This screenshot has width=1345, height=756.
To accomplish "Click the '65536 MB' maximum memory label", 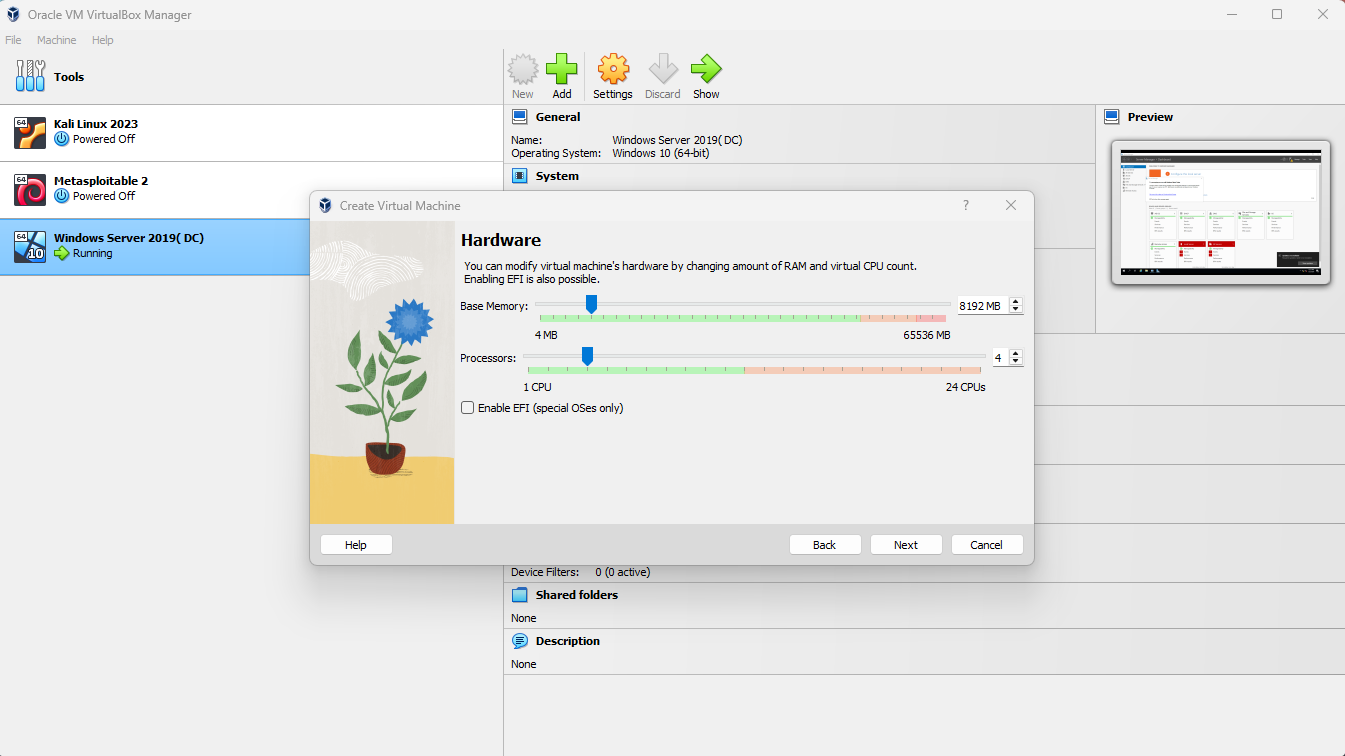I will click(927, 335).
